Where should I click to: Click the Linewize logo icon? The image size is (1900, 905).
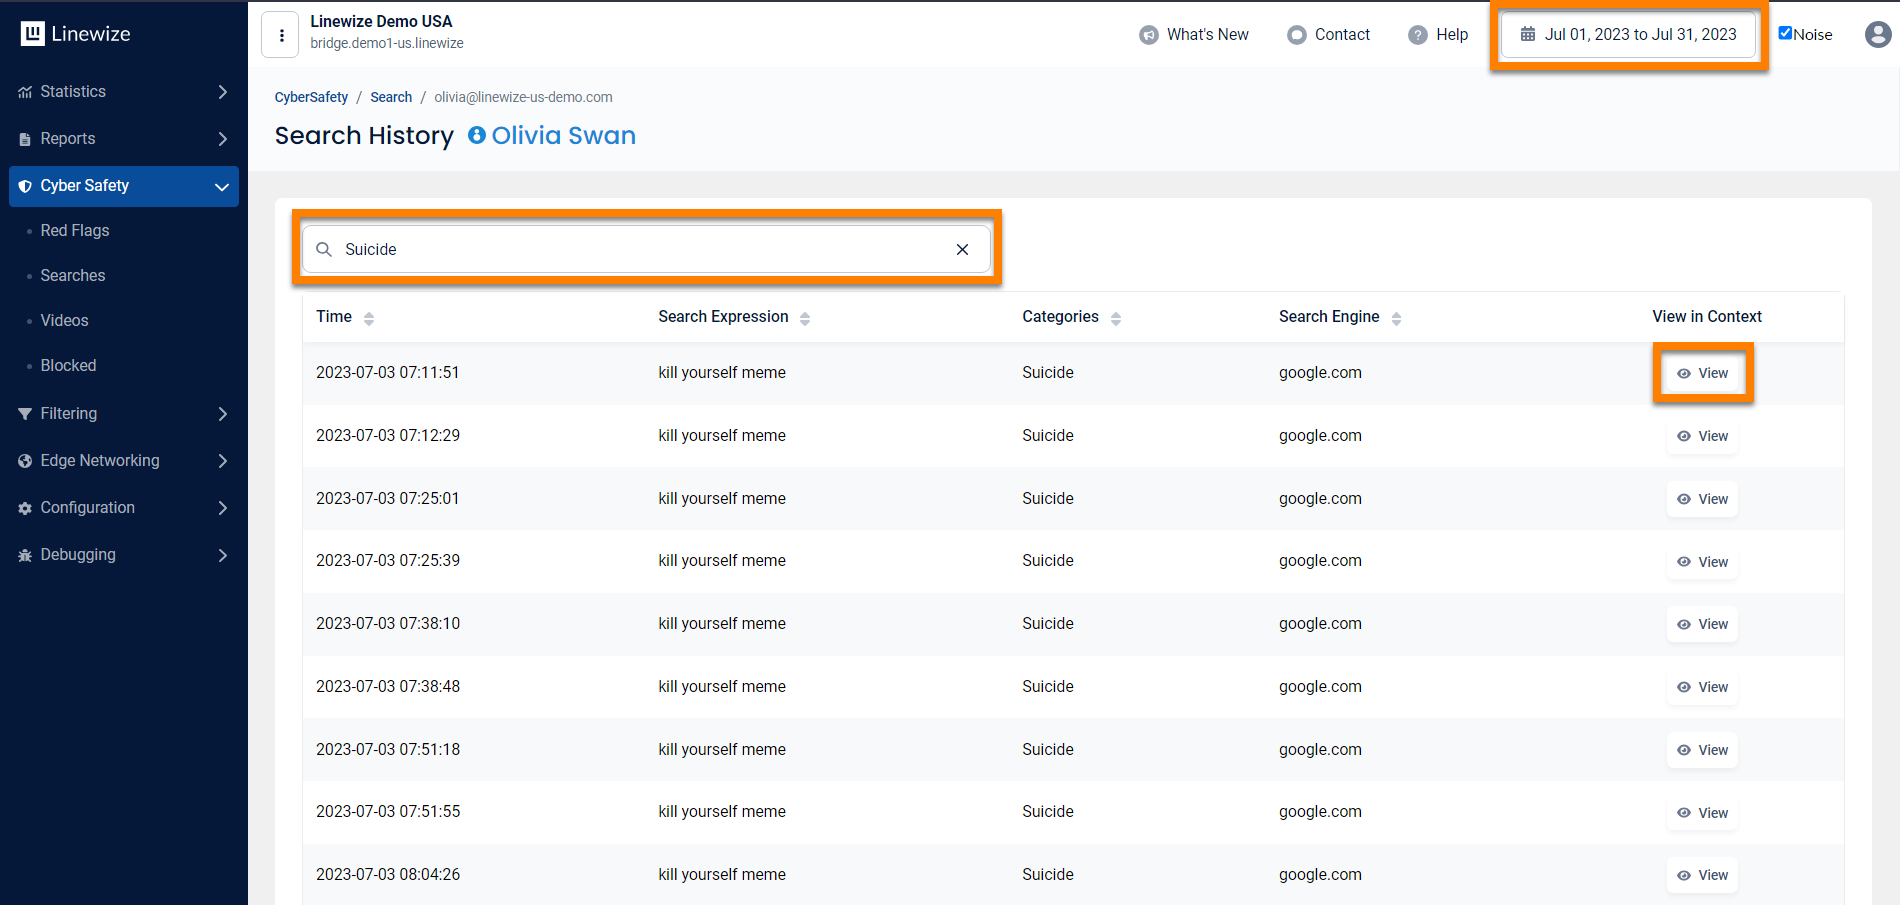[x=33, y=34]
